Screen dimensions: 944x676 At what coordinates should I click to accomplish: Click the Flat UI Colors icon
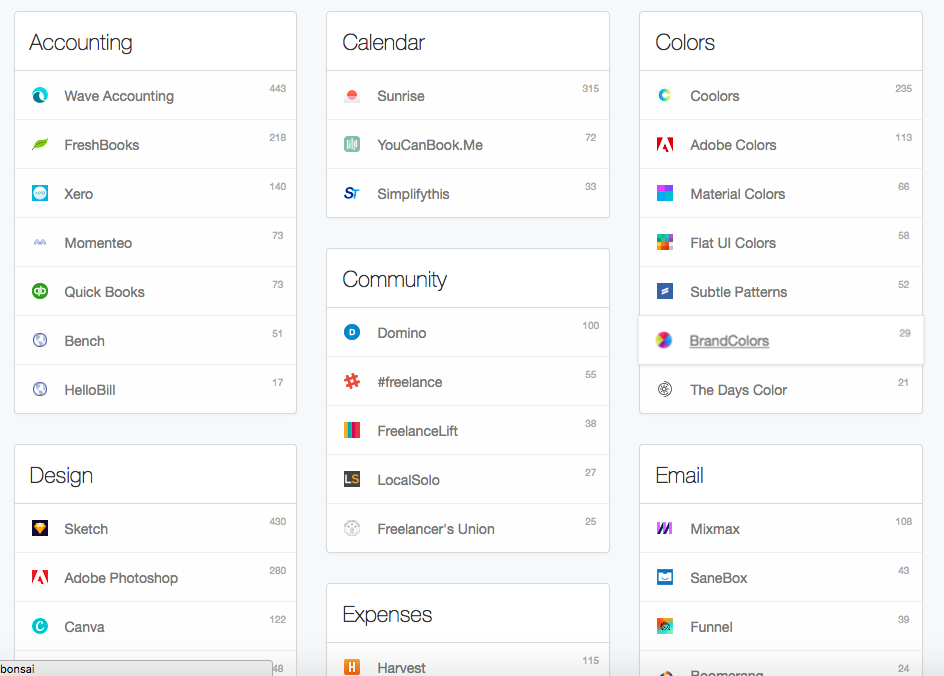[x=665, y=243]
